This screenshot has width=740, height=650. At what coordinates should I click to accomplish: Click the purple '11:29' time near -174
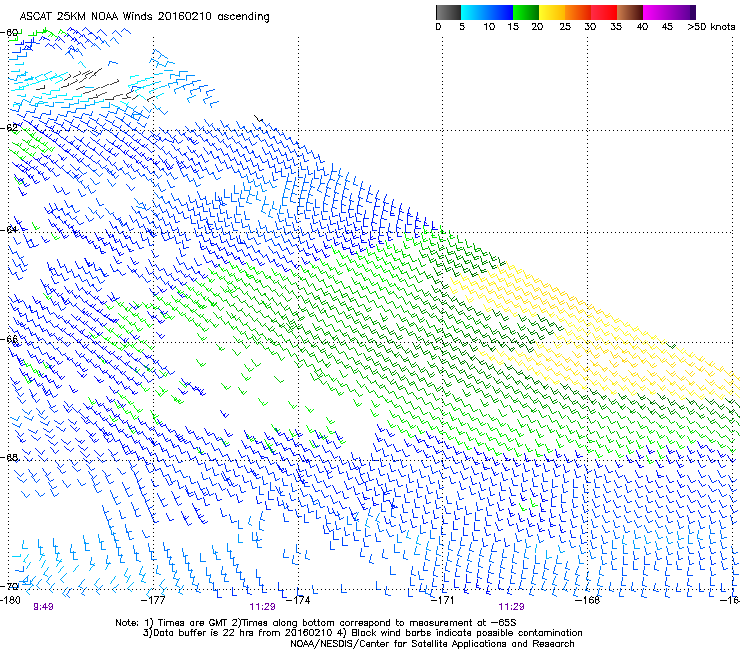pyautogui.click(x=262, y=607)
